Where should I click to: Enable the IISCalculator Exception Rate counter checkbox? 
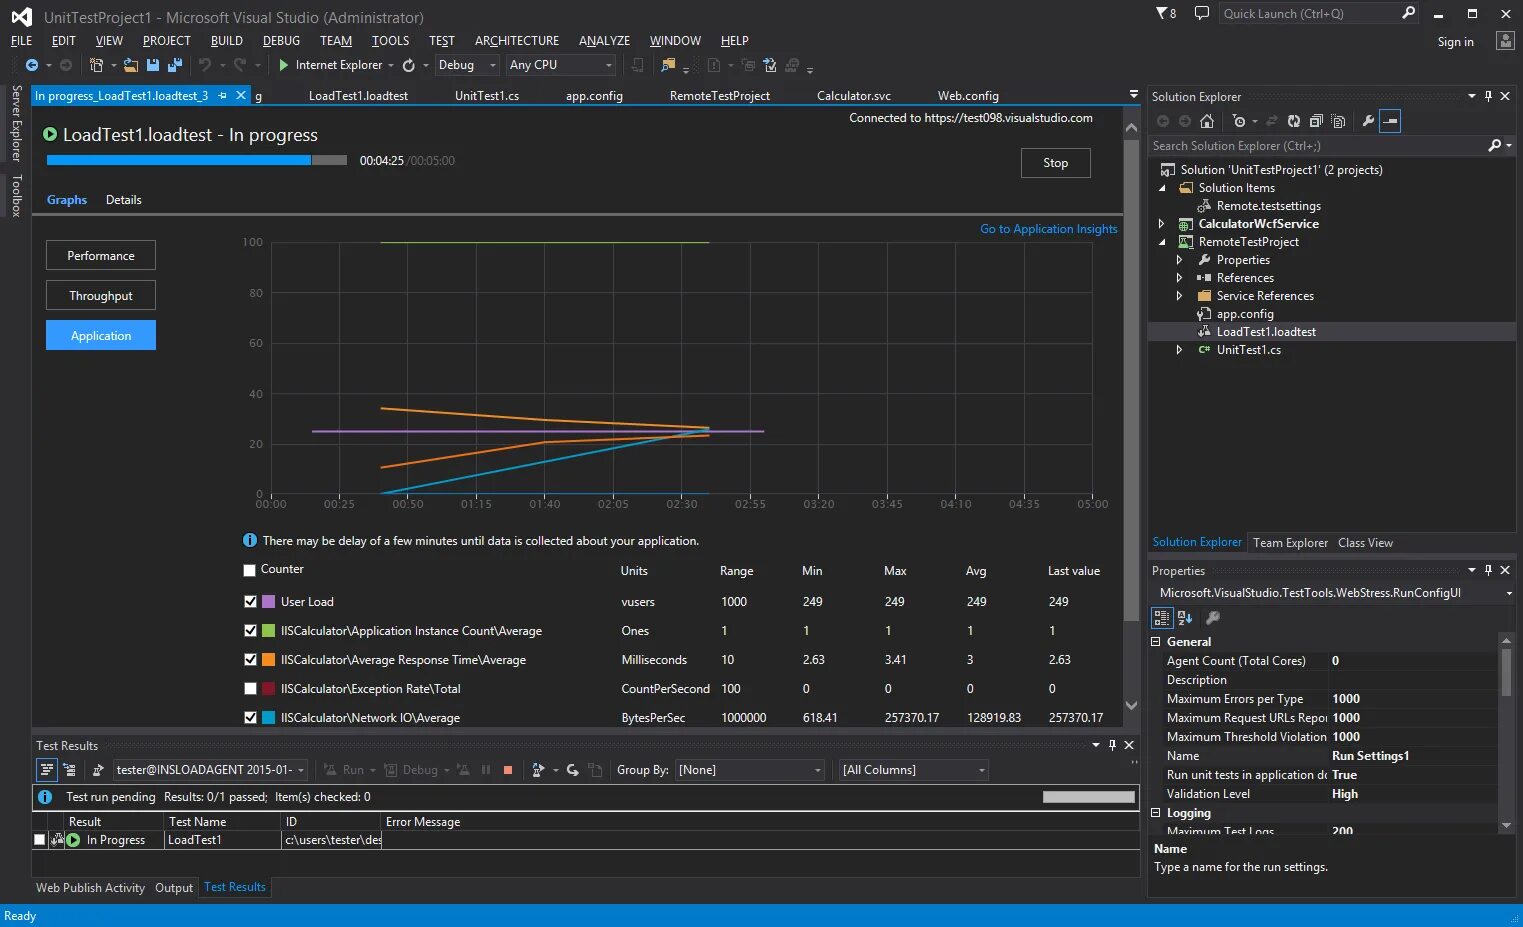[249, 688]
